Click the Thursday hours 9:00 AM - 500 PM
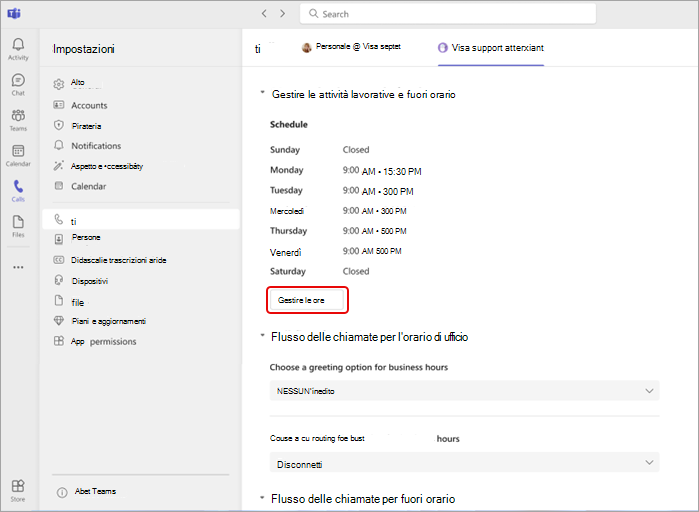Viewport: 699px width, 512px height. tap(374, 231)
